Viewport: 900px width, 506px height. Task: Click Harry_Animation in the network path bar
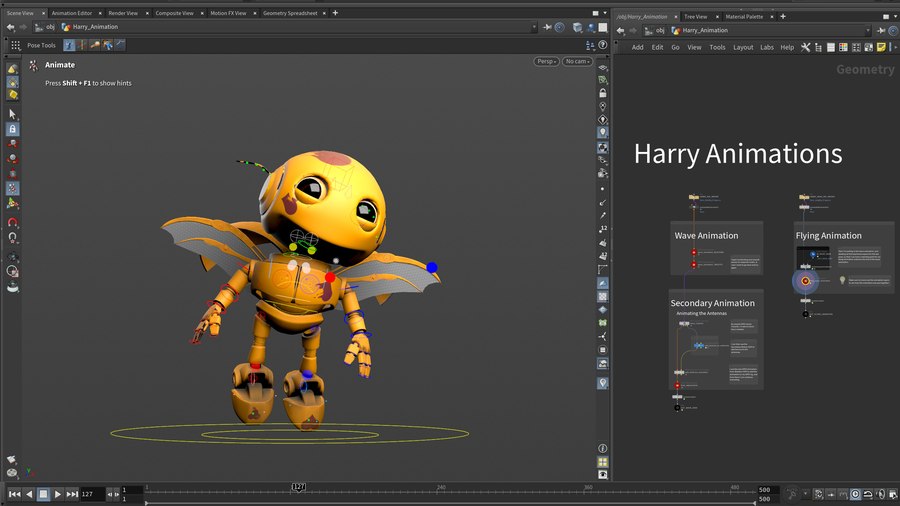(705, 30)
